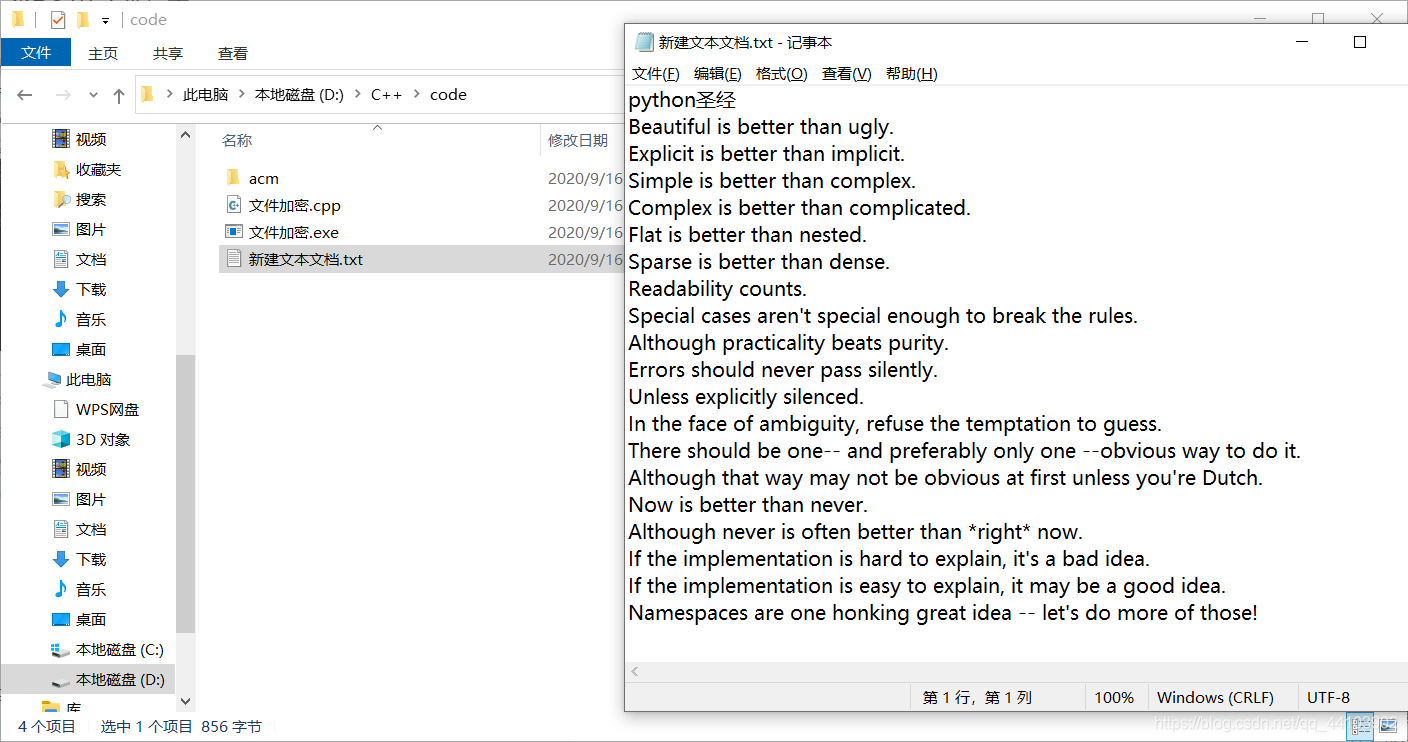Click '第 1 行，第 1 列' in Notepad status bar

pyautogui.click(x=977, y=697)
